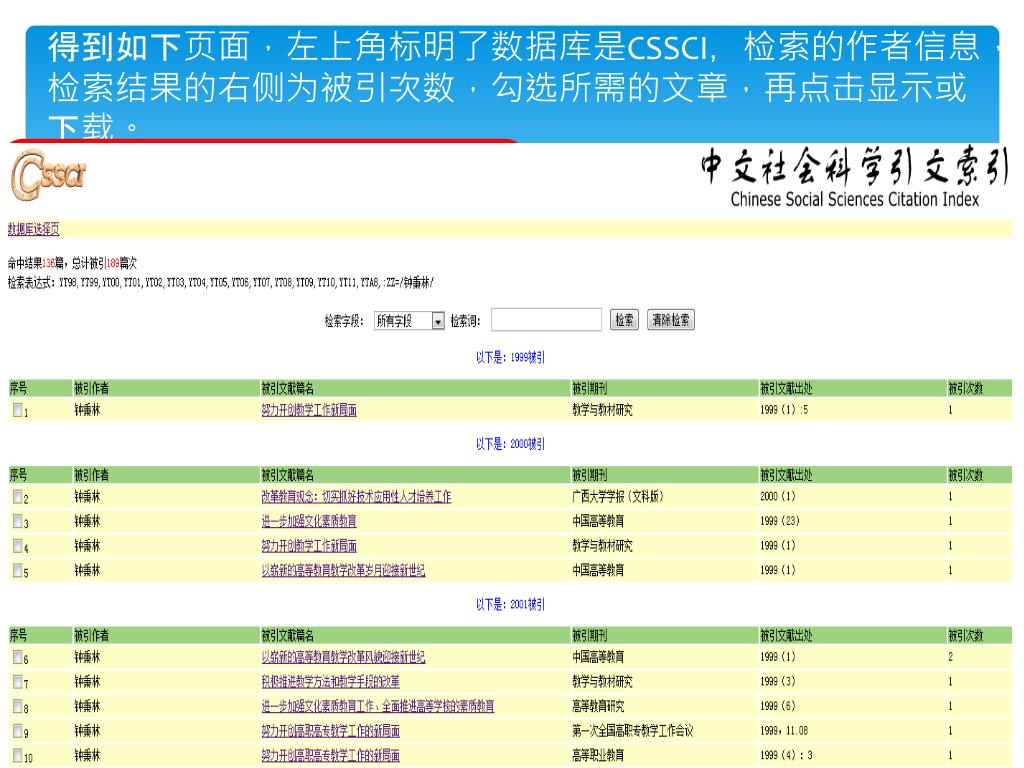Open 改革教育观念 article link in row 2

pyautogui.click(x=356, y=497)
